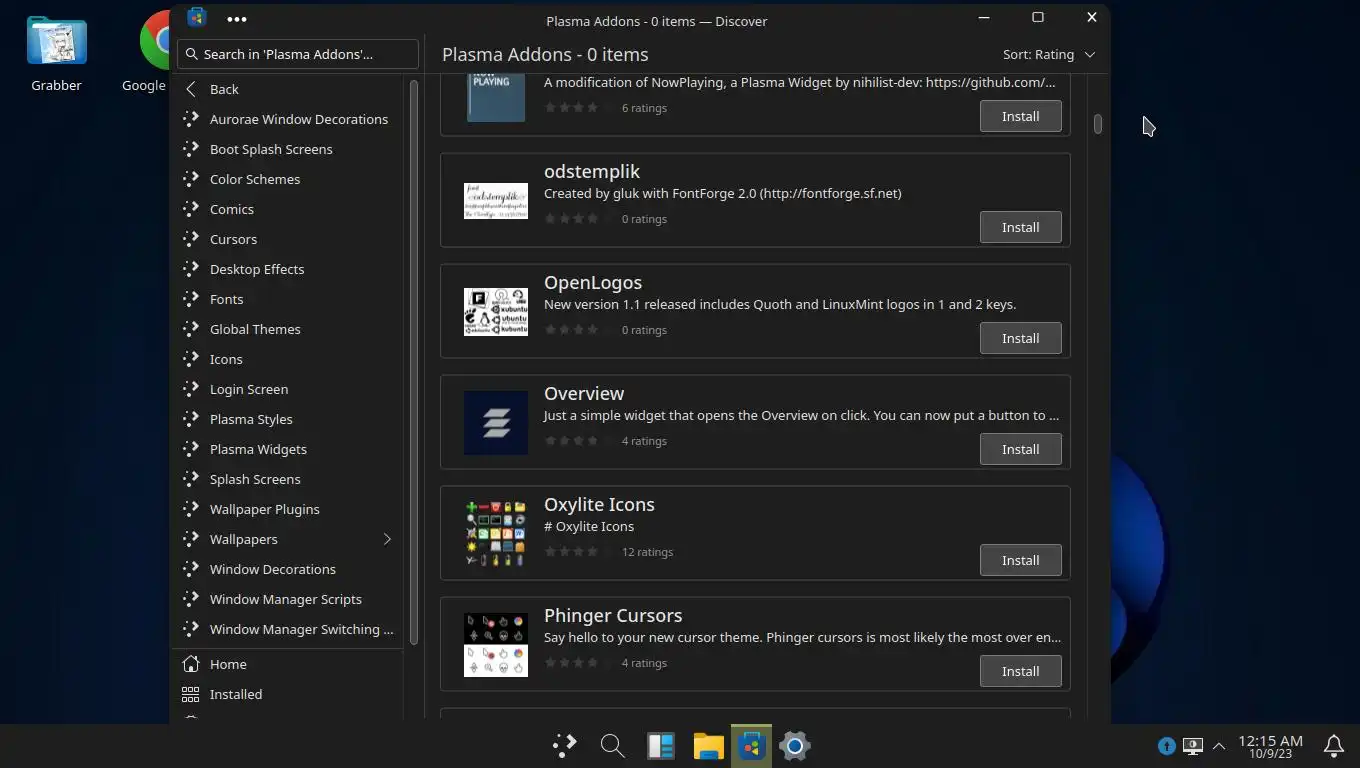Click the Desktop Effects category icon

[191, 269]
